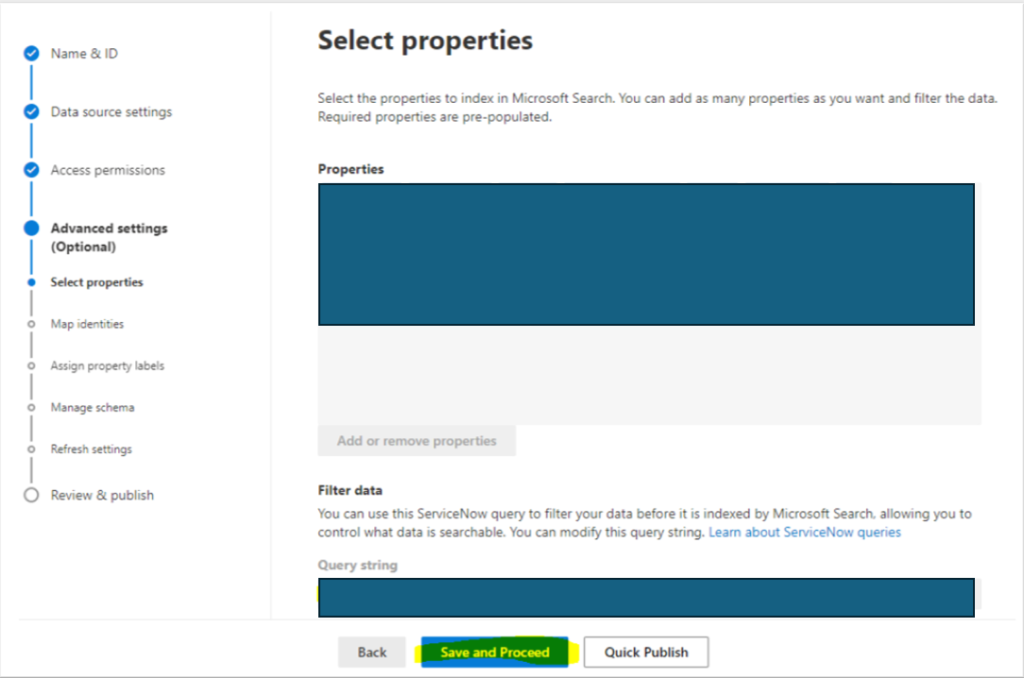Click the completed icon next to Data source settings
The image size is (1024, 678).
[x=31, y=111]
